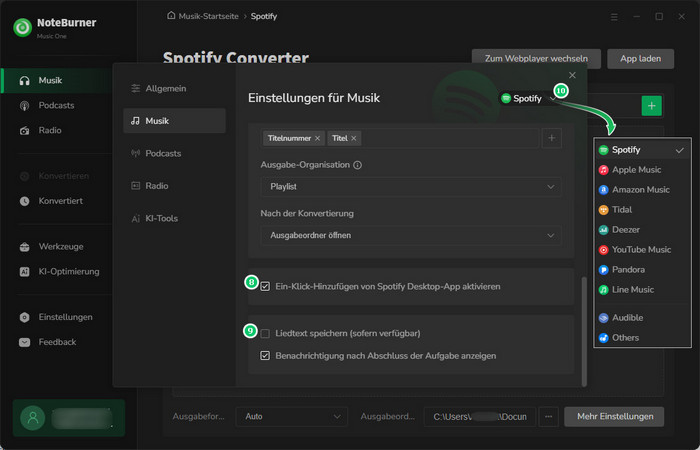
Task: Remove the Titelnummer tag
Action: [x=317, y=138]
